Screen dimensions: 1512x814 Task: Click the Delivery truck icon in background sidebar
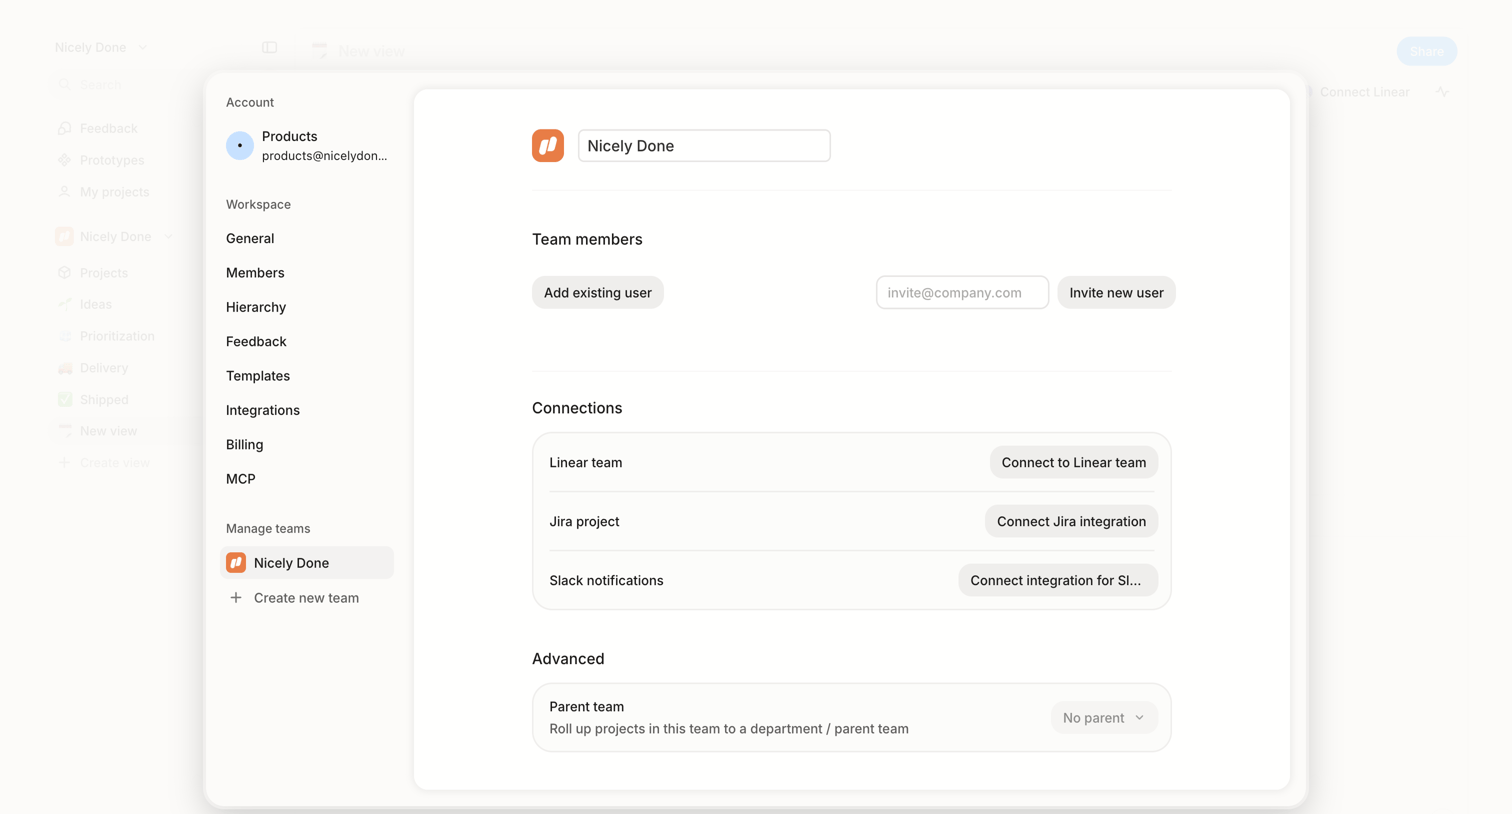pos(65,368)
